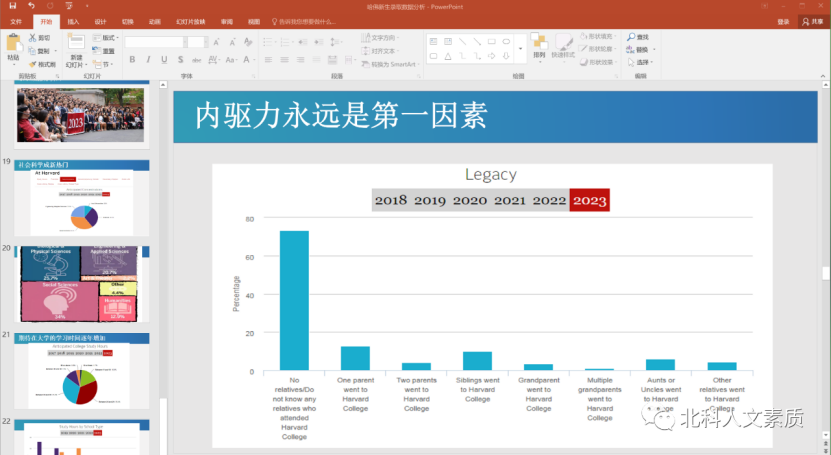Viewport: 831px width, 455px height.
Task: Open the Select dropdown in editing group
Action: (641, 62)
